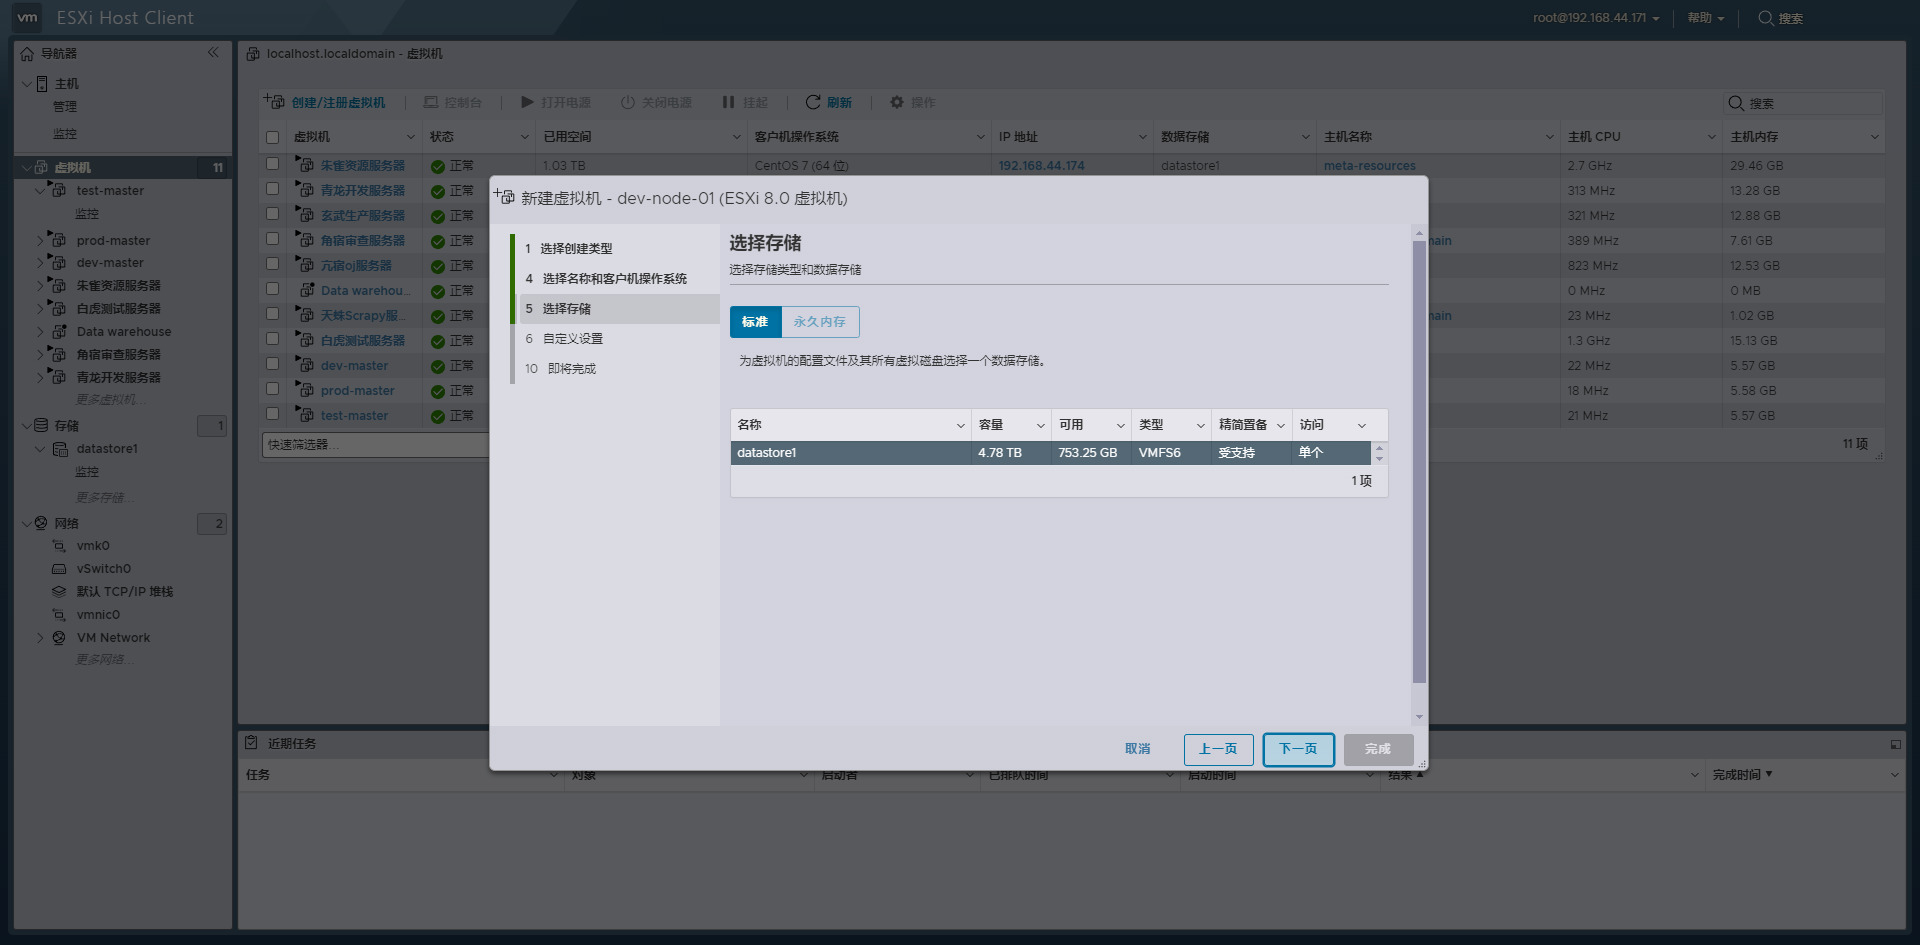Open the 主机 CPU column dropdown
The image size is (1920, 945).
[x=1711, y=137]
